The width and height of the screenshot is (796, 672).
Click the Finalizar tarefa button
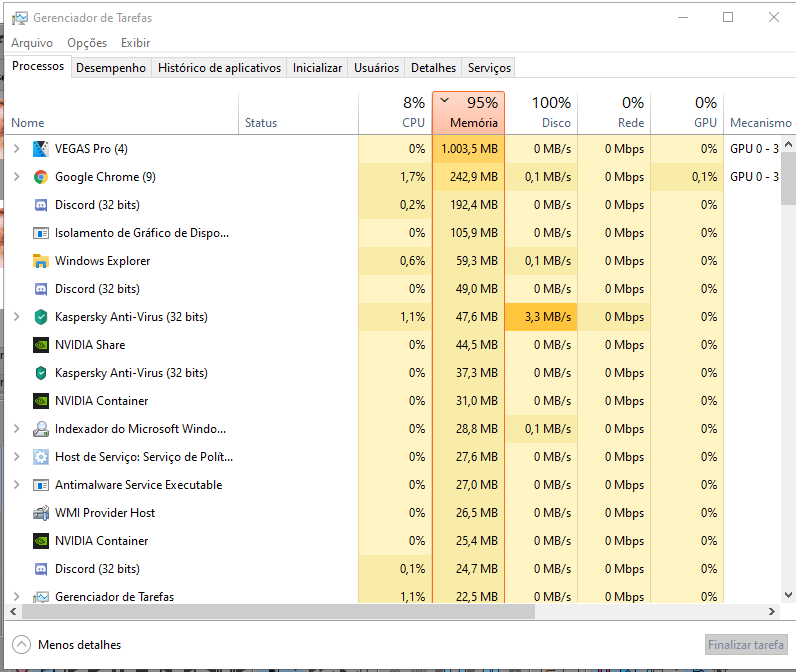tap(746, 645)
